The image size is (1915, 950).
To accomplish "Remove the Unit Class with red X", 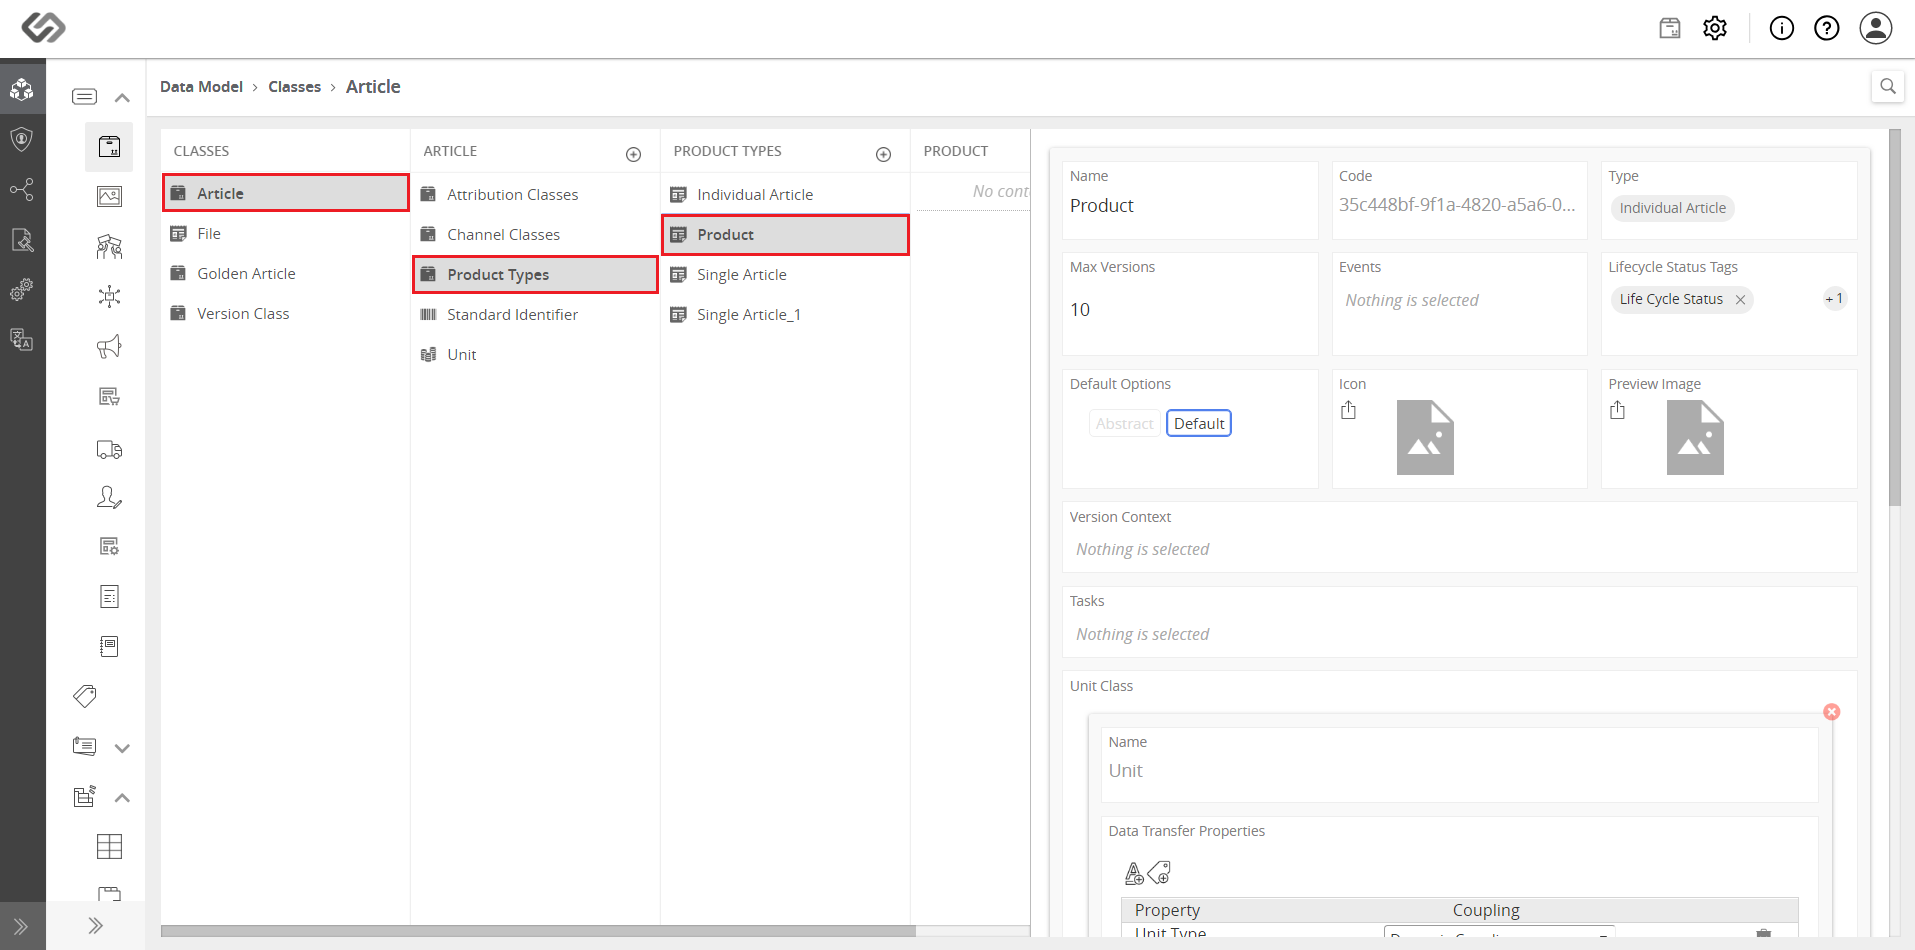I will point(1832,712).
